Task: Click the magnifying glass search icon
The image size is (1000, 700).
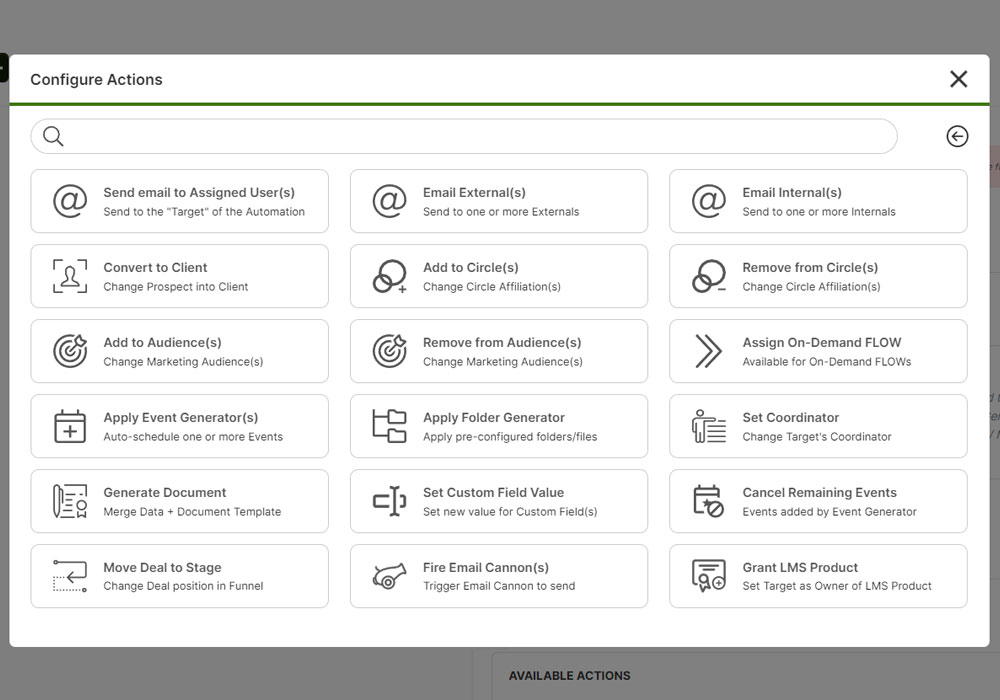Action: (53, 136)
